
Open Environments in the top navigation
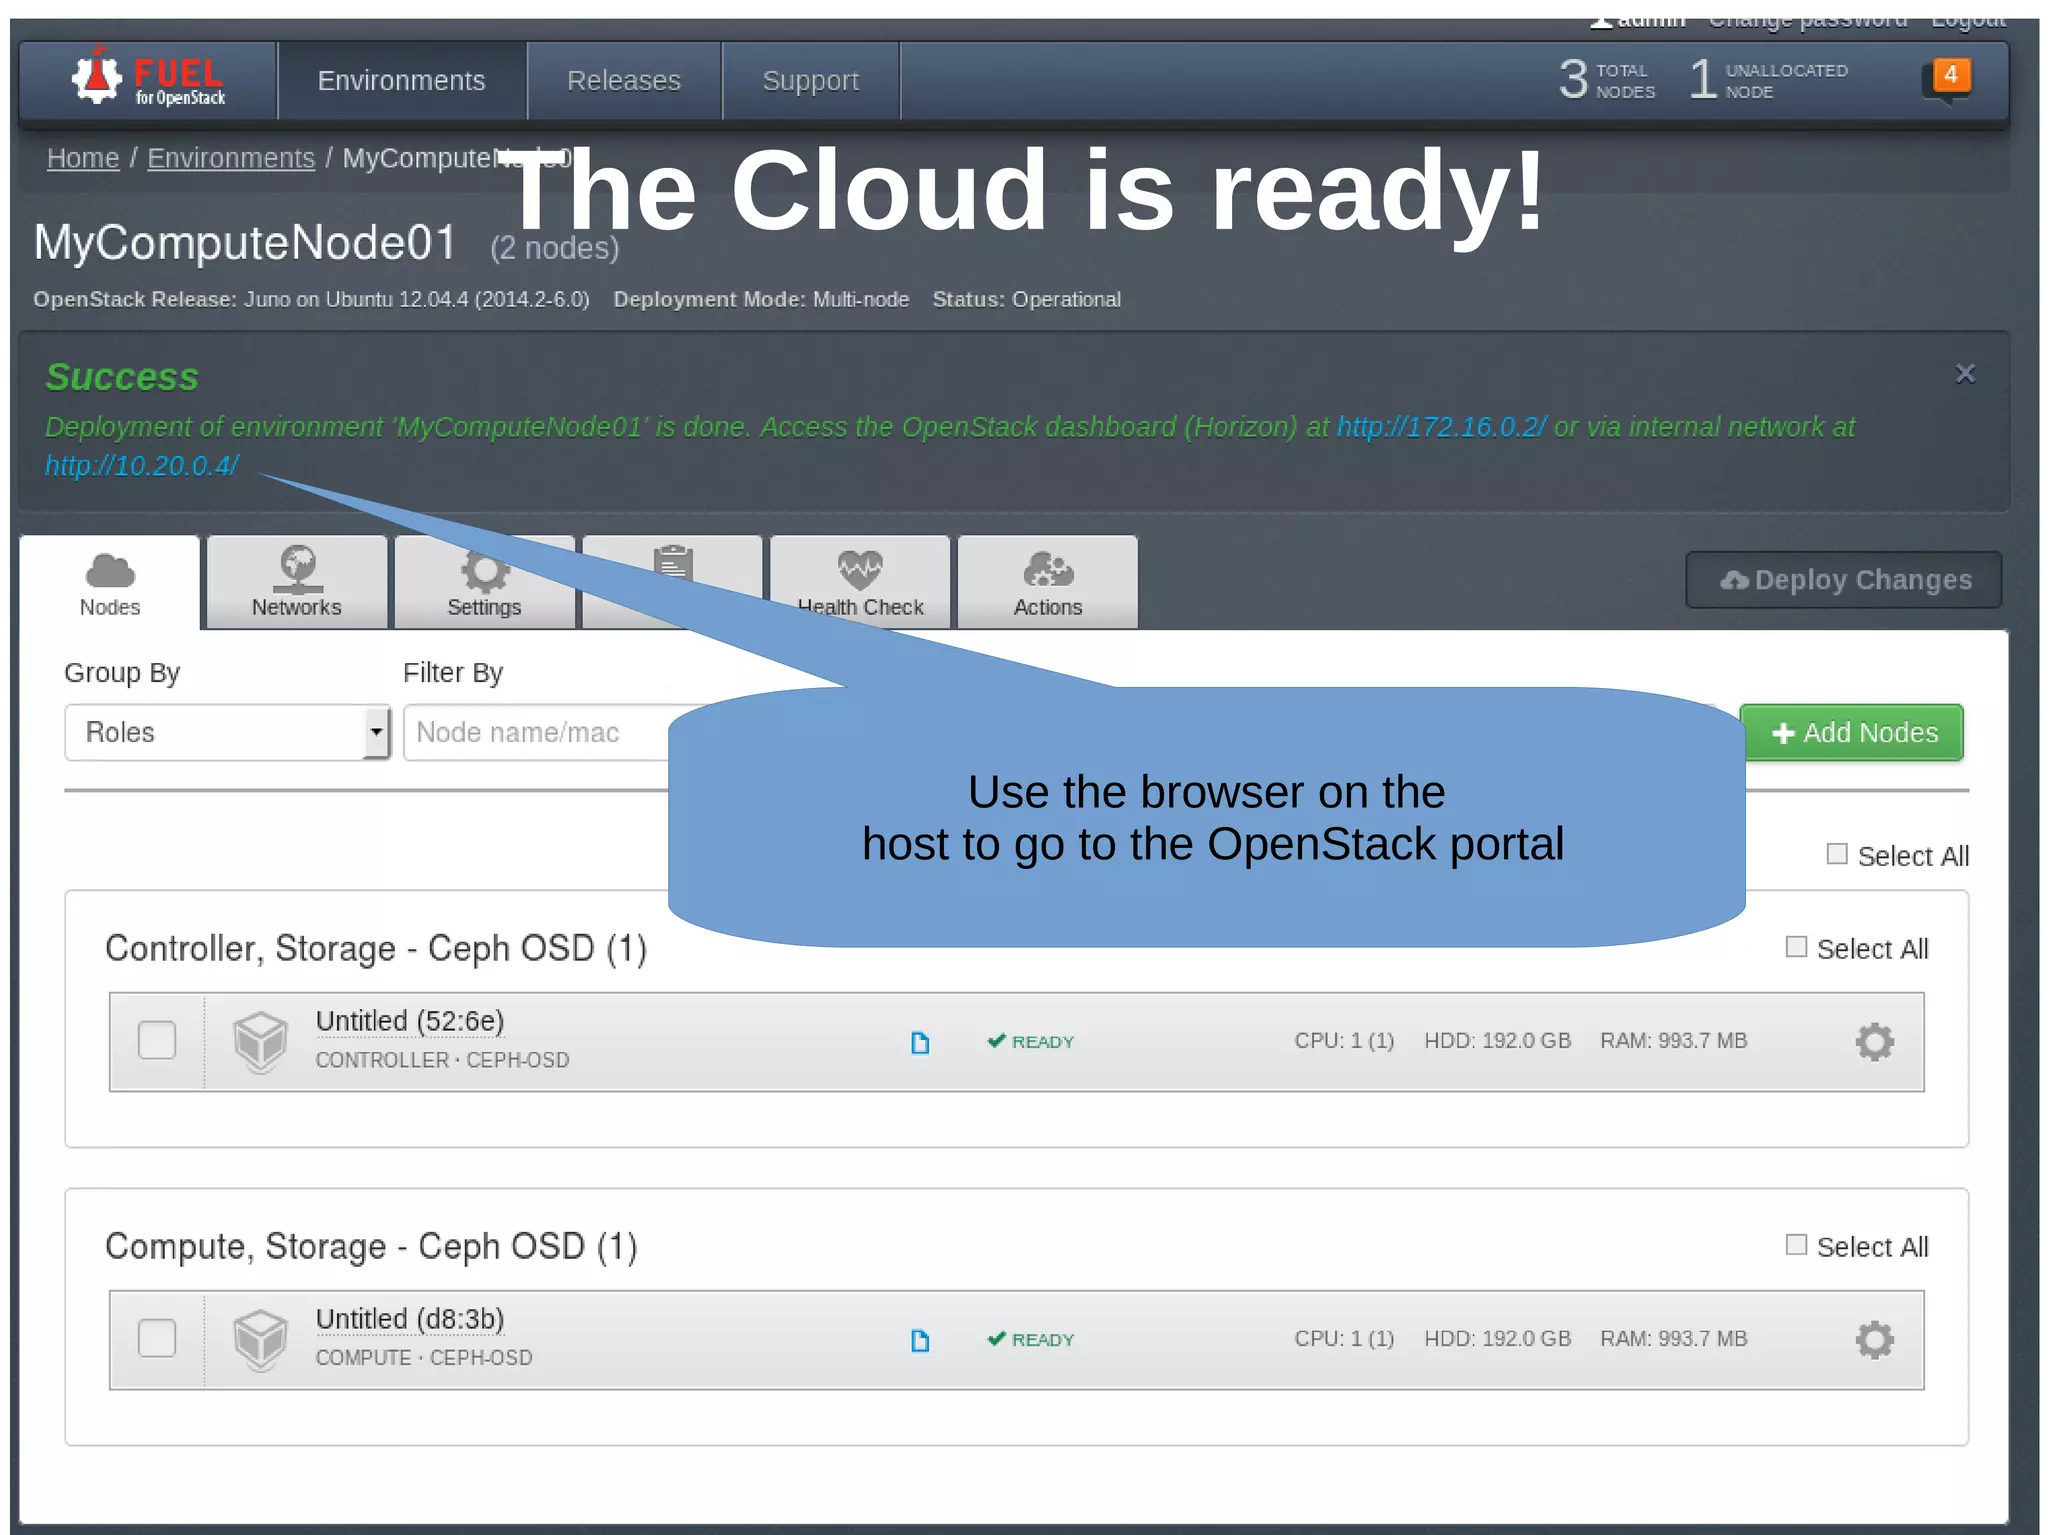click(401, 81)
